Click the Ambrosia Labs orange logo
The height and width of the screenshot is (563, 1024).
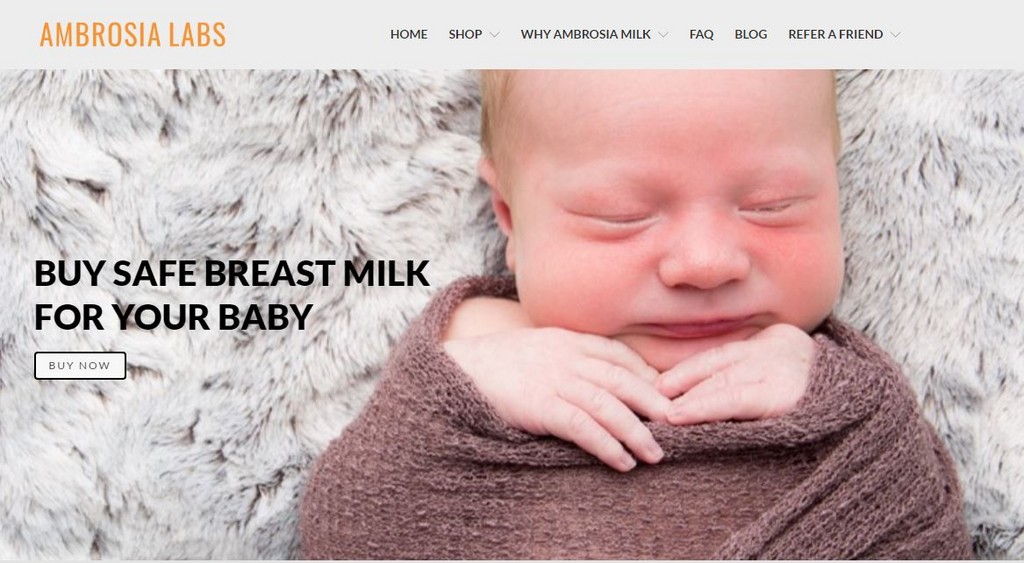pyautogui.click(x=133, y=35)
